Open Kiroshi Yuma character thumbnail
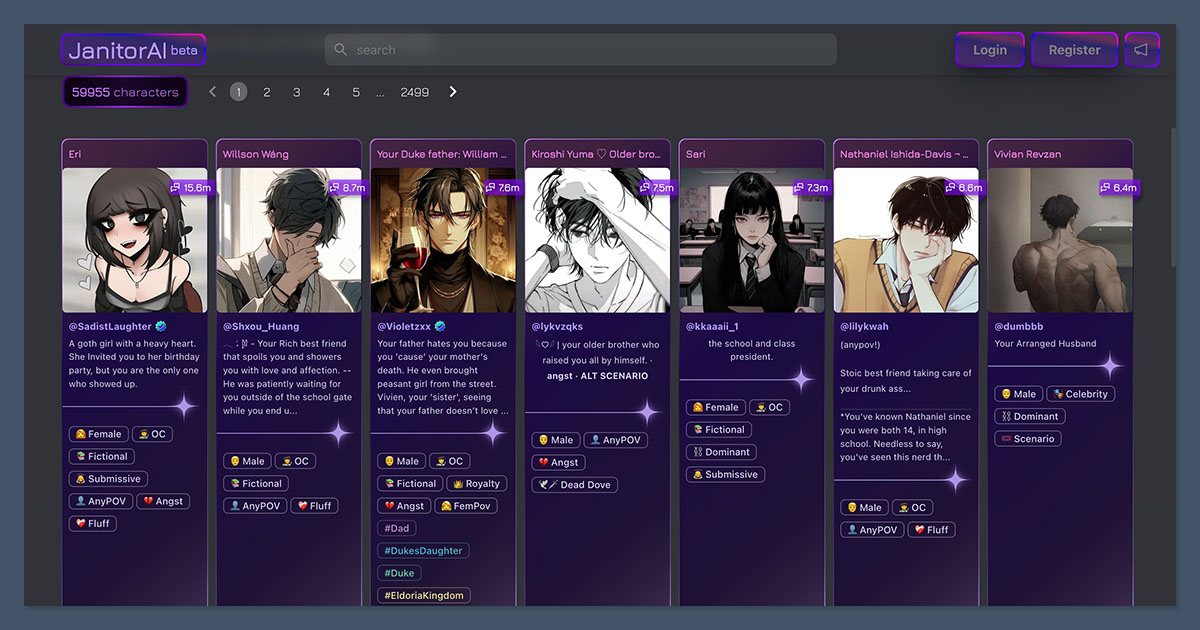This screenshot has width=1200, height=630. point(598,240)
